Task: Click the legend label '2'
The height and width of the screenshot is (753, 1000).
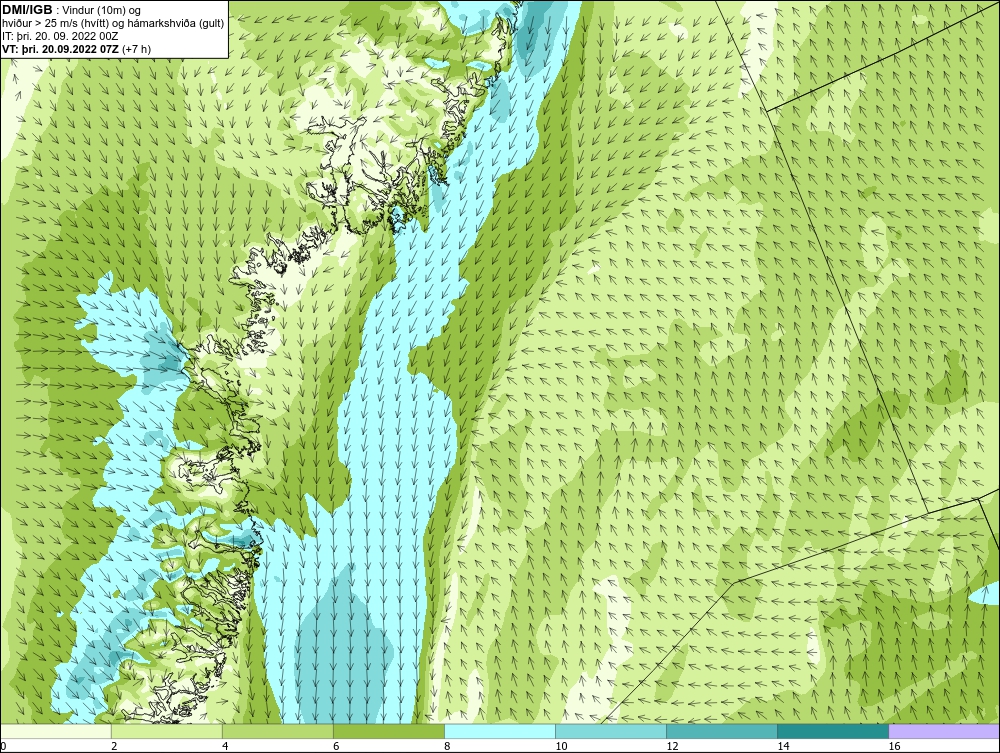Action: 114,747
